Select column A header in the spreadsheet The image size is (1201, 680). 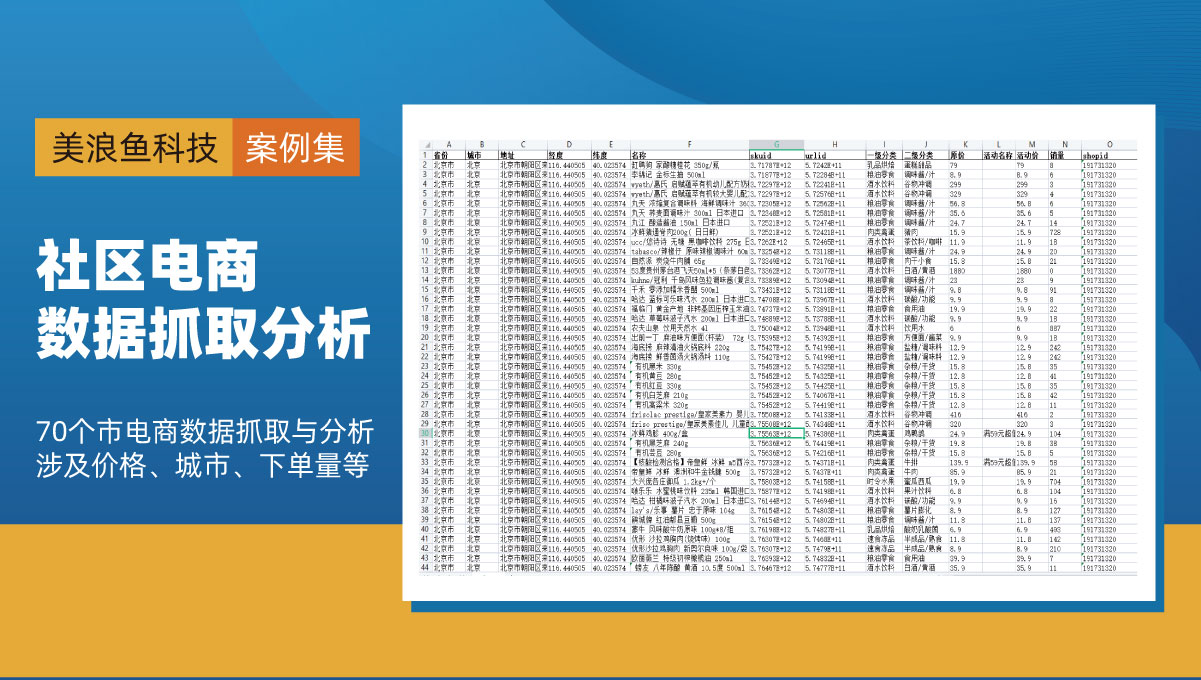pyautogui.click(x=448, y=145)
